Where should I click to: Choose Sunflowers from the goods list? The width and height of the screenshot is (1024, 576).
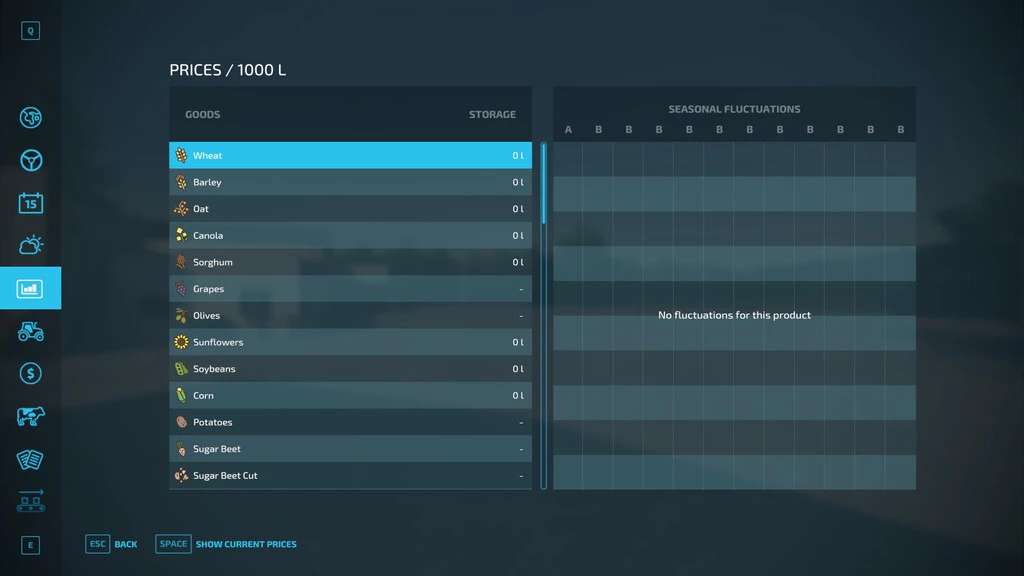tap(350, 342)
